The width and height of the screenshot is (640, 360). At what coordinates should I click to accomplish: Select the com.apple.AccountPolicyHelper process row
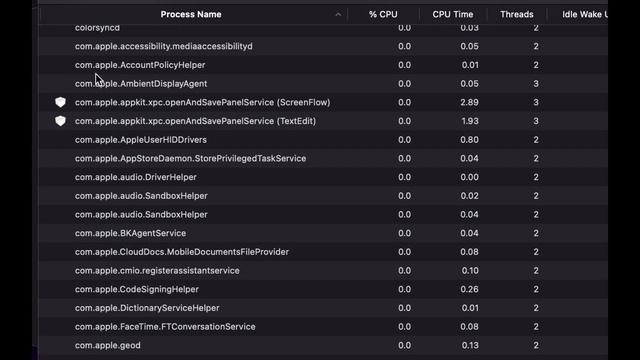coord(323,65)
